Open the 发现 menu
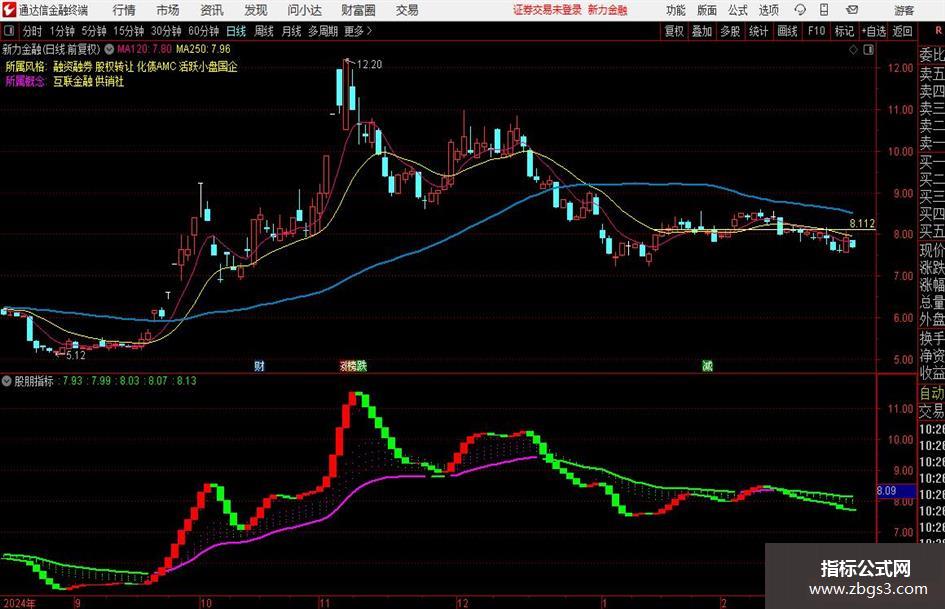Viewport: 945px width, 609px height. click(256, 10)
